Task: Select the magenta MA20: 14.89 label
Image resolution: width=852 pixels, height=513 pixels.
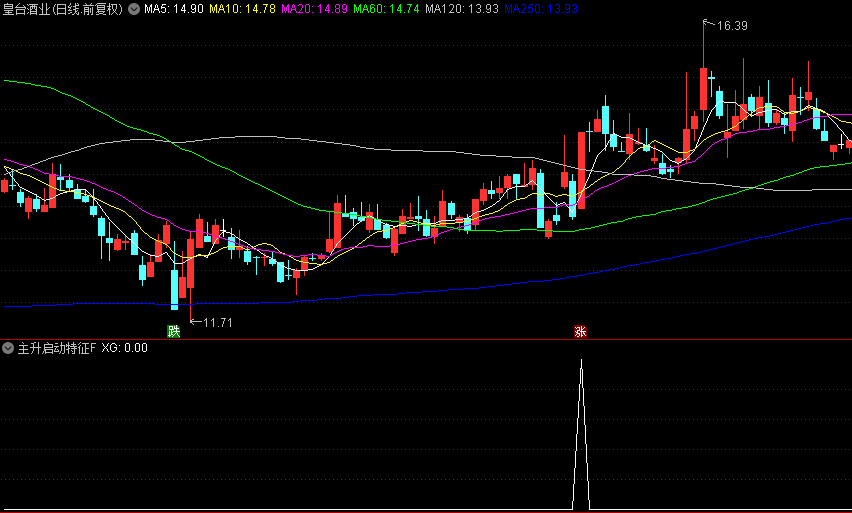Action: point(314,9)
